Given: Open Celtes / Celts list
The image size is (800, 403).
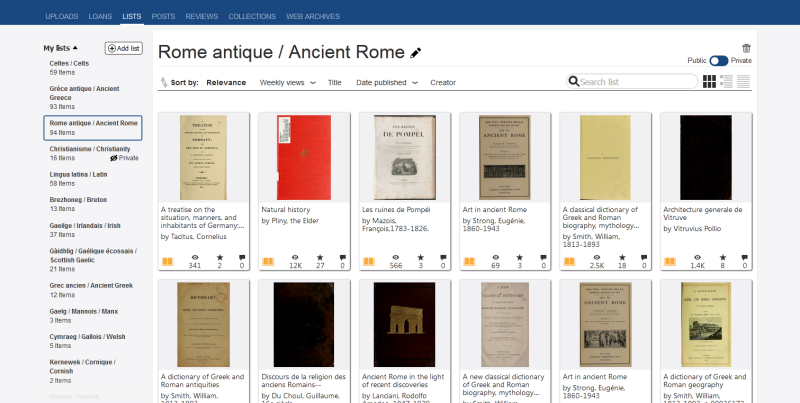Looking at the screenshot, I should click(x=93, y=68).
